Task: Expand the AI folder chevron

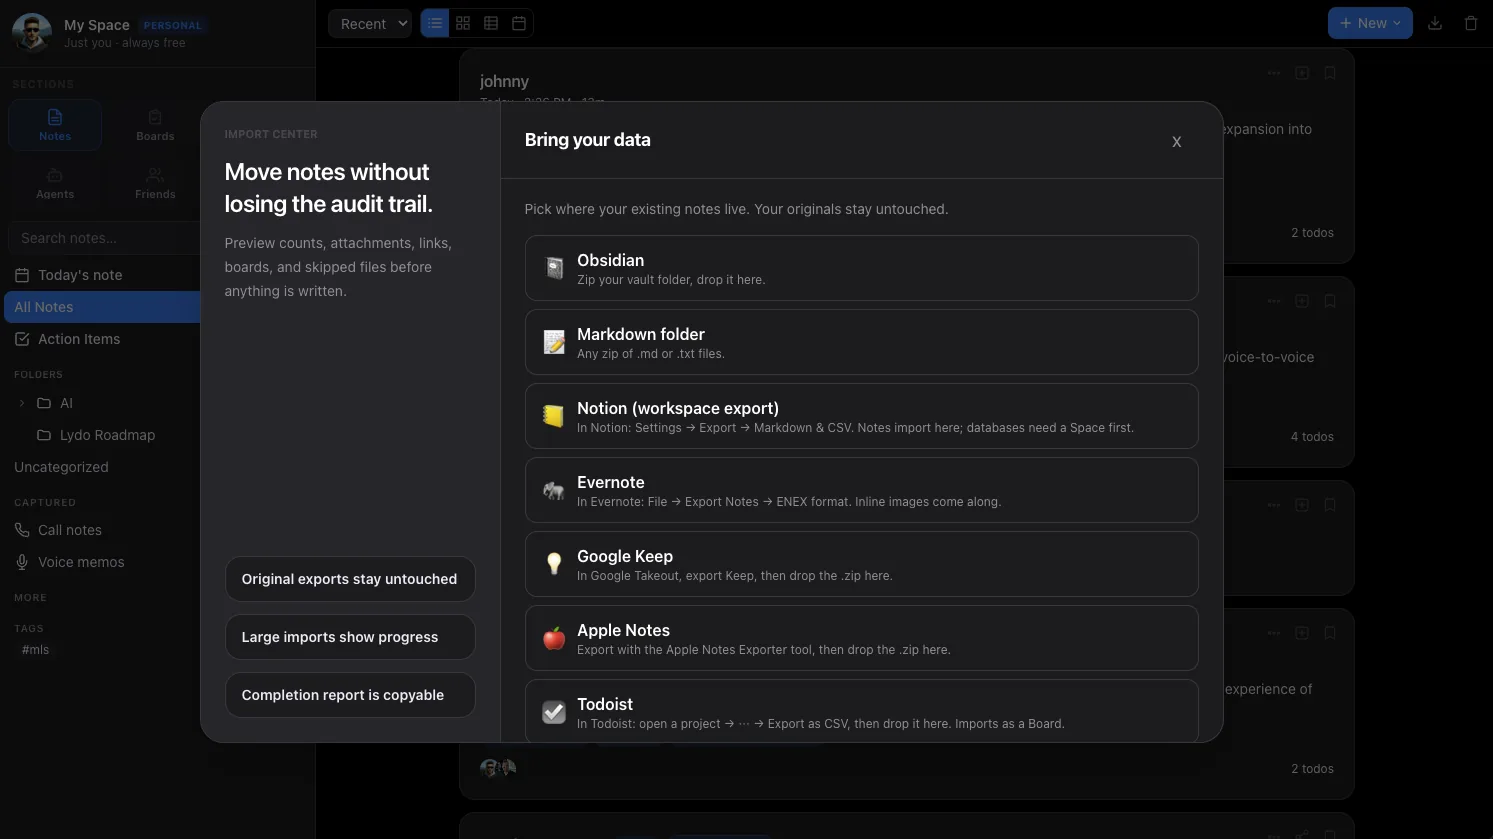Action: click(22, 403)
